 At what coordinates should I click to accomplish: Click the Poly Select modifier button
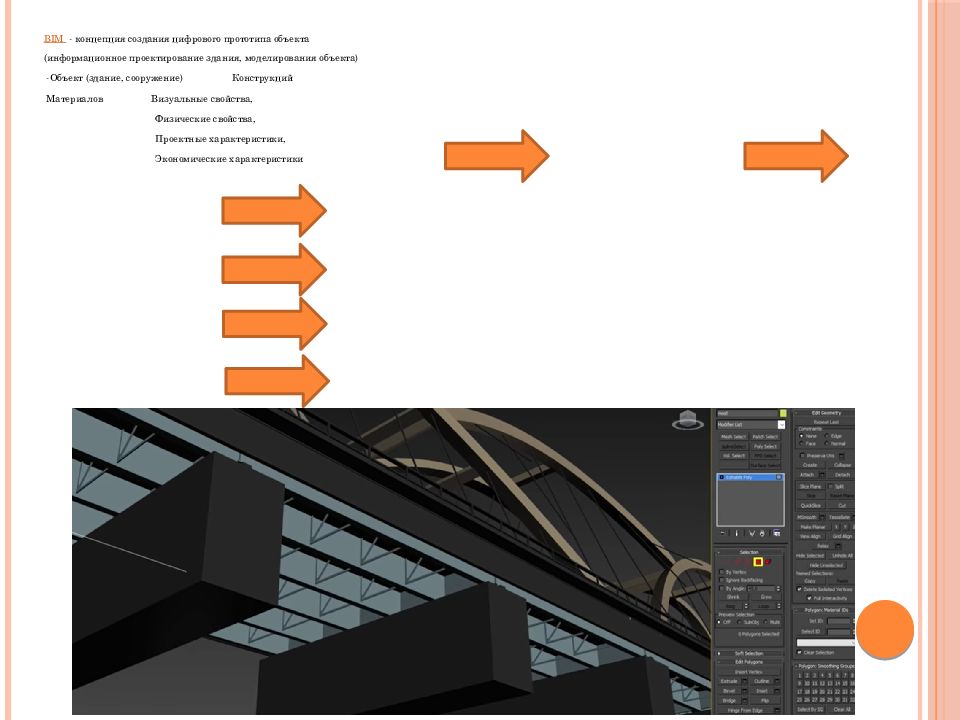[765, 446]
